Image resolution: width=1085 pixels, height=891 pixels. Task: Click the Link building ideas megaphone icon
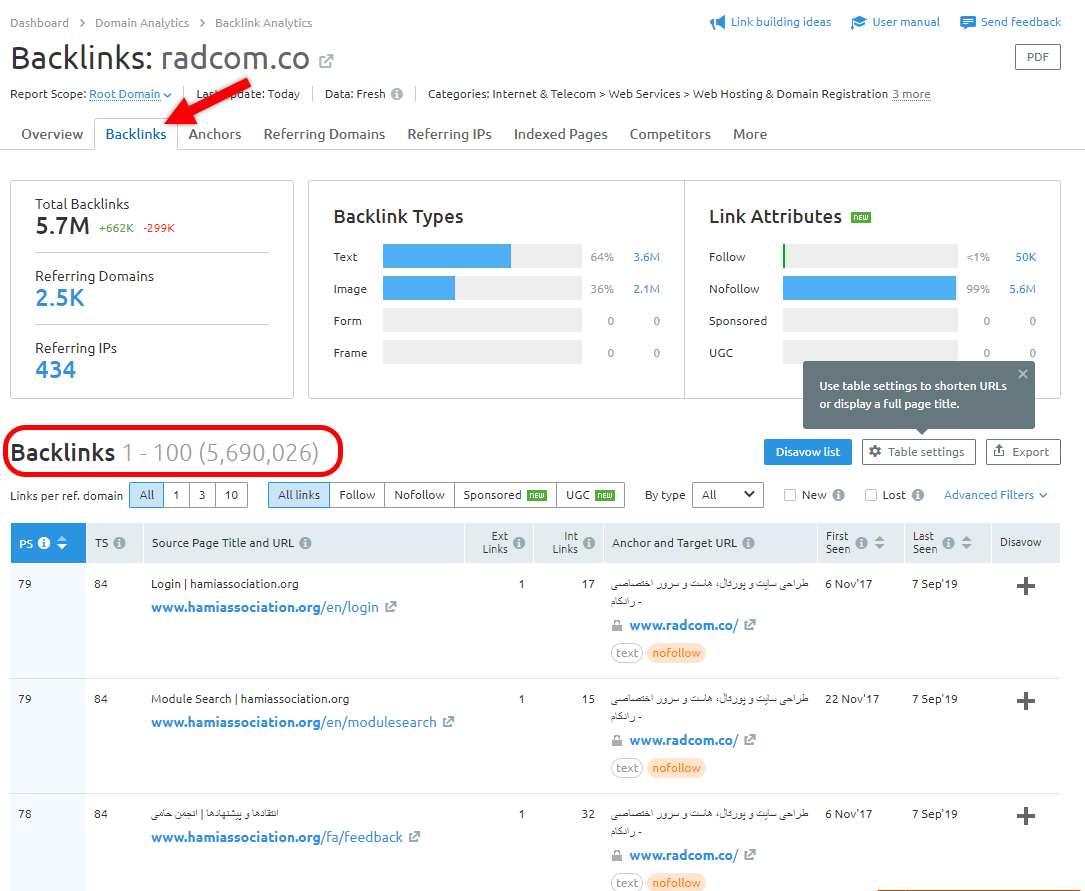(716, 22)
